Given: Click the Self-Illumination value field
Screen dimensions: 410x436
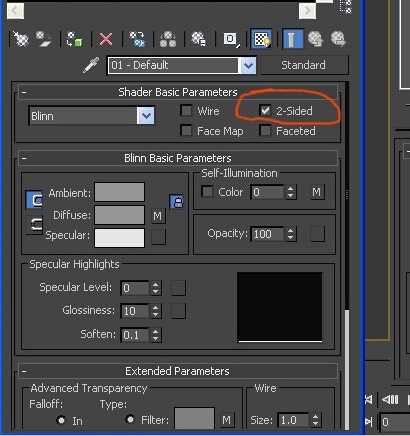Looking at the screenshot, I should tap(268, 192).
